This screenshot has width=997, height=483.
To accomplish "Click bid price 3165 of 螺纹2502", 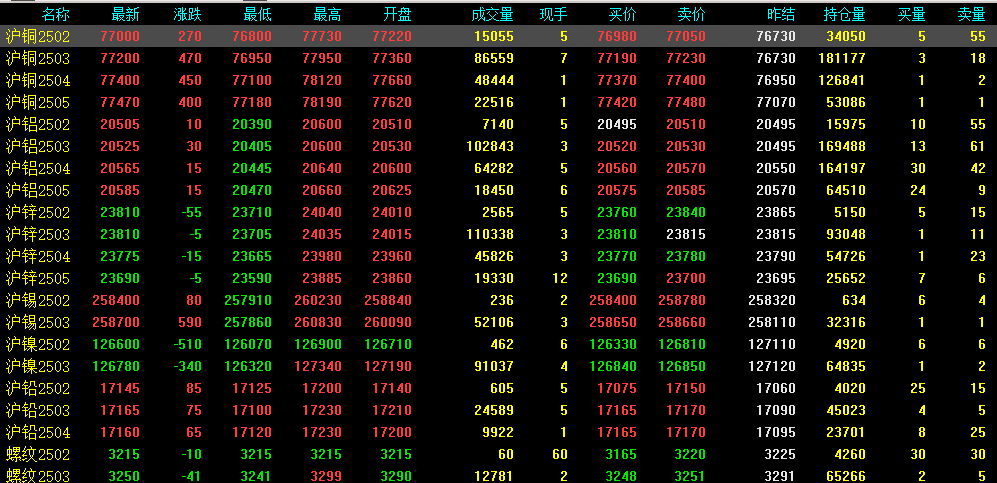I will point(621,454).
